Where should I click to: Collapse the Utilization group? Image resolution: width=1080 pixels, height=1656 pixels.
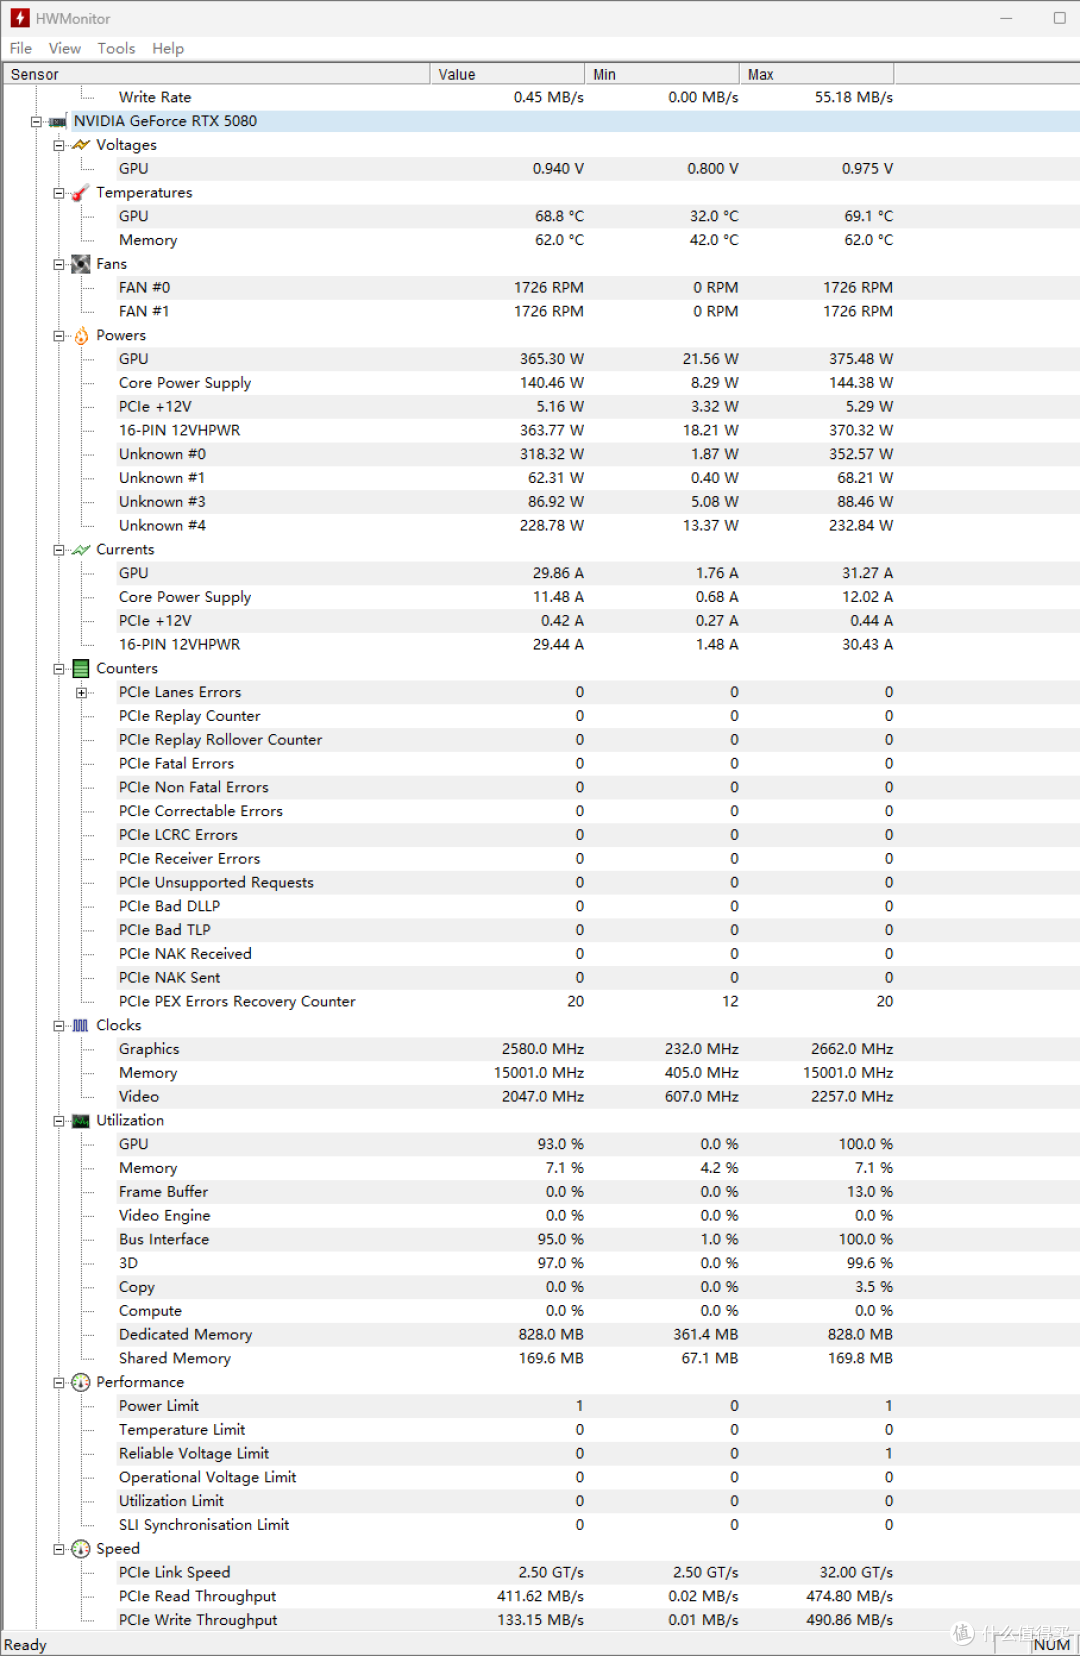(x=59, y=1121)
